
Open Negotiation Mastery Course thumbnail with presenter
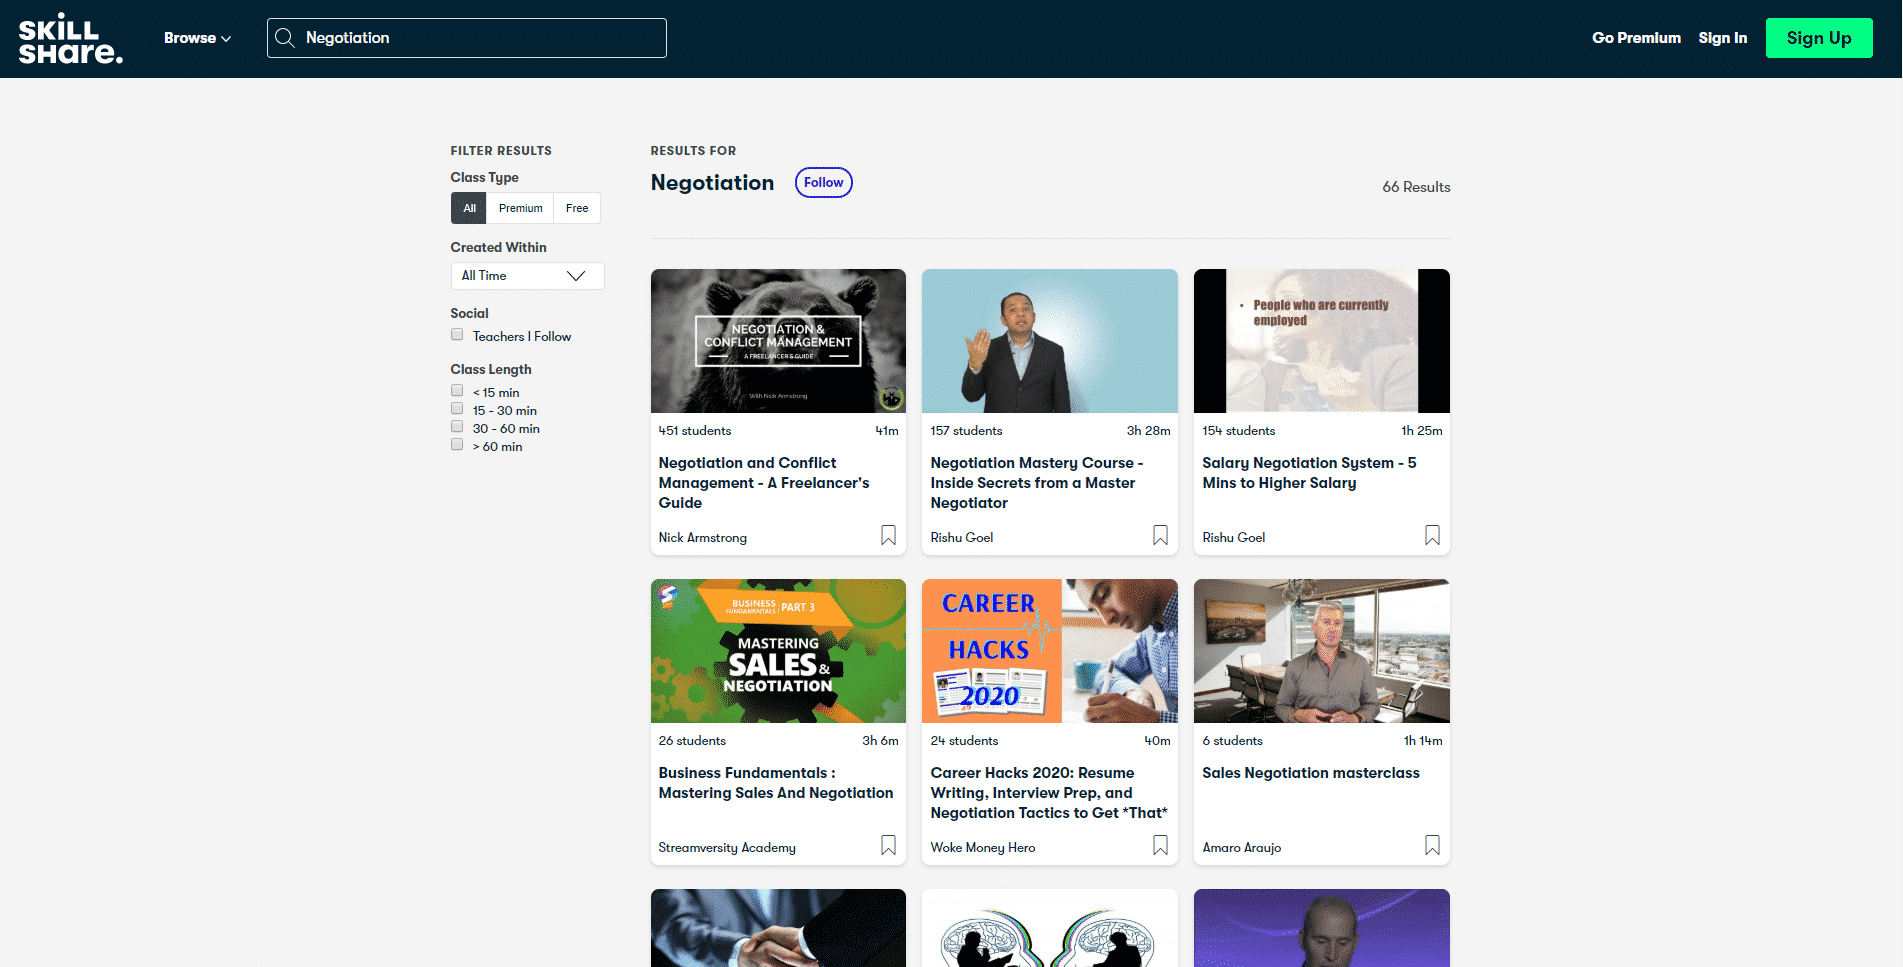coord(1050,341)
